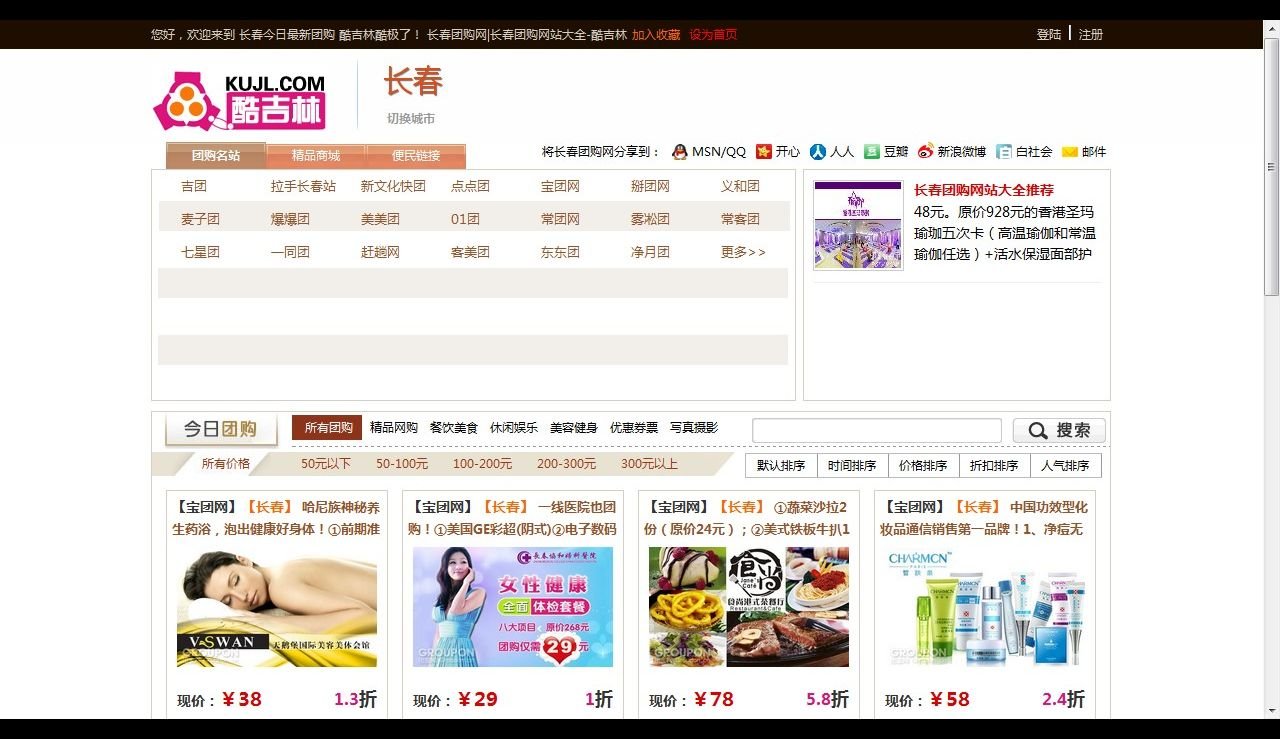This screenshot has height=739, width=1280.
Task: Click the 加入收藏 link
Action: (654, 33)
